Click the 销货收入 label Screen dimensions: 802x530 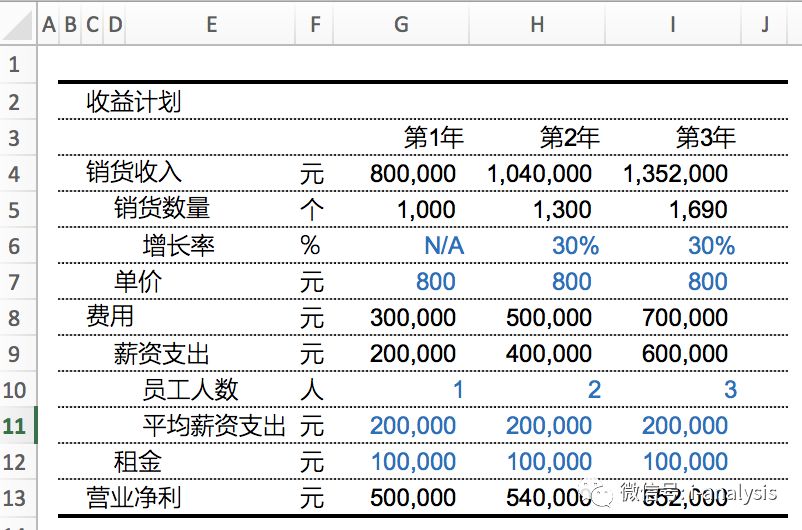[x=133, y=172]
